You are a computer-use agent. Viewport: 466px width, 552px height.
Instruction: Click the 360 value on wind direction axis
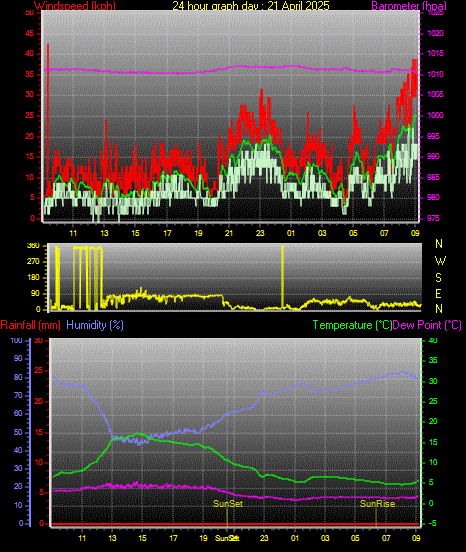(33, 246)
